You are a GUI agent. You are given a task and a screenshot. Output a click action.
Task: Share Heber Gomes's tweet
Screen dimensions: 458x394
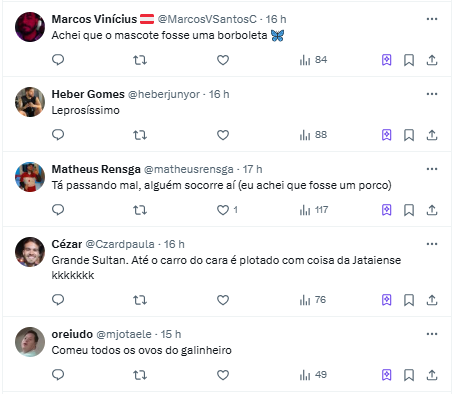pos(432,135)
